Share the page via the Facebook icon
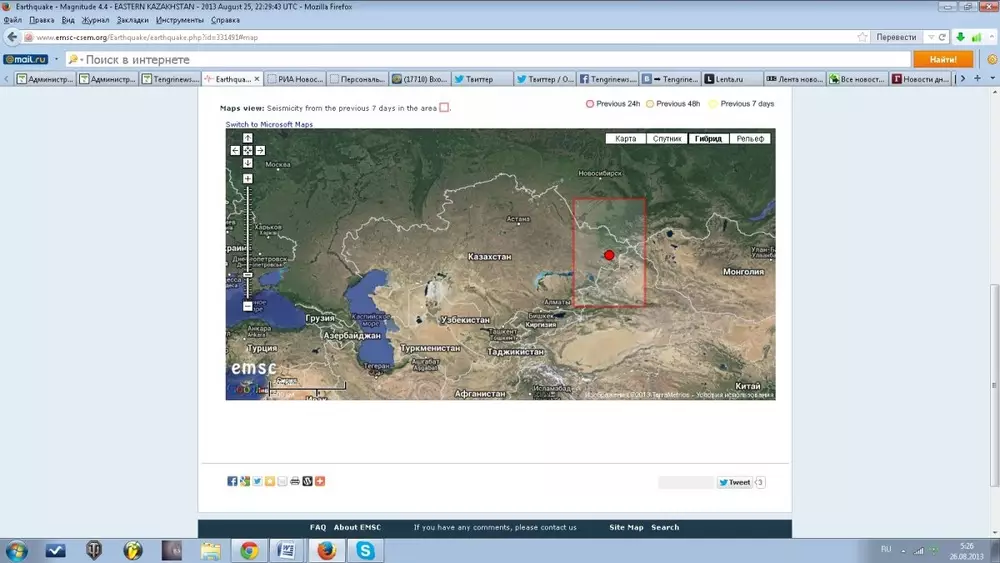This screenshot has width=1000, height=563. click(232, 481)
